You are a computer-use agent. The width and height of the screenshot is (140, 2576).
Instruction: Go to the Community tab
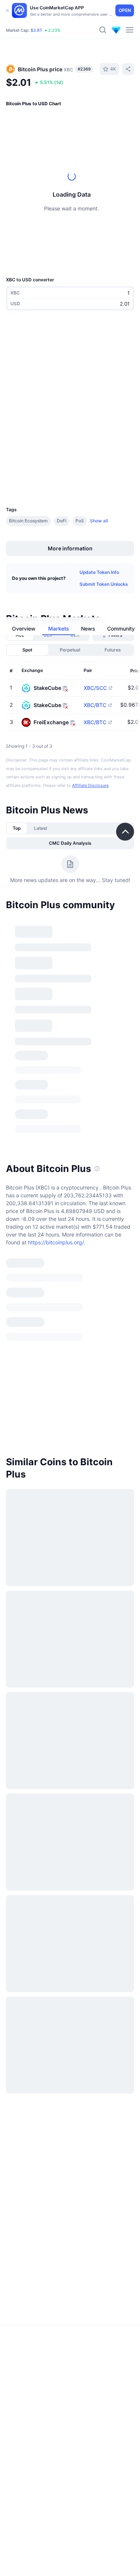pos(121,629)
